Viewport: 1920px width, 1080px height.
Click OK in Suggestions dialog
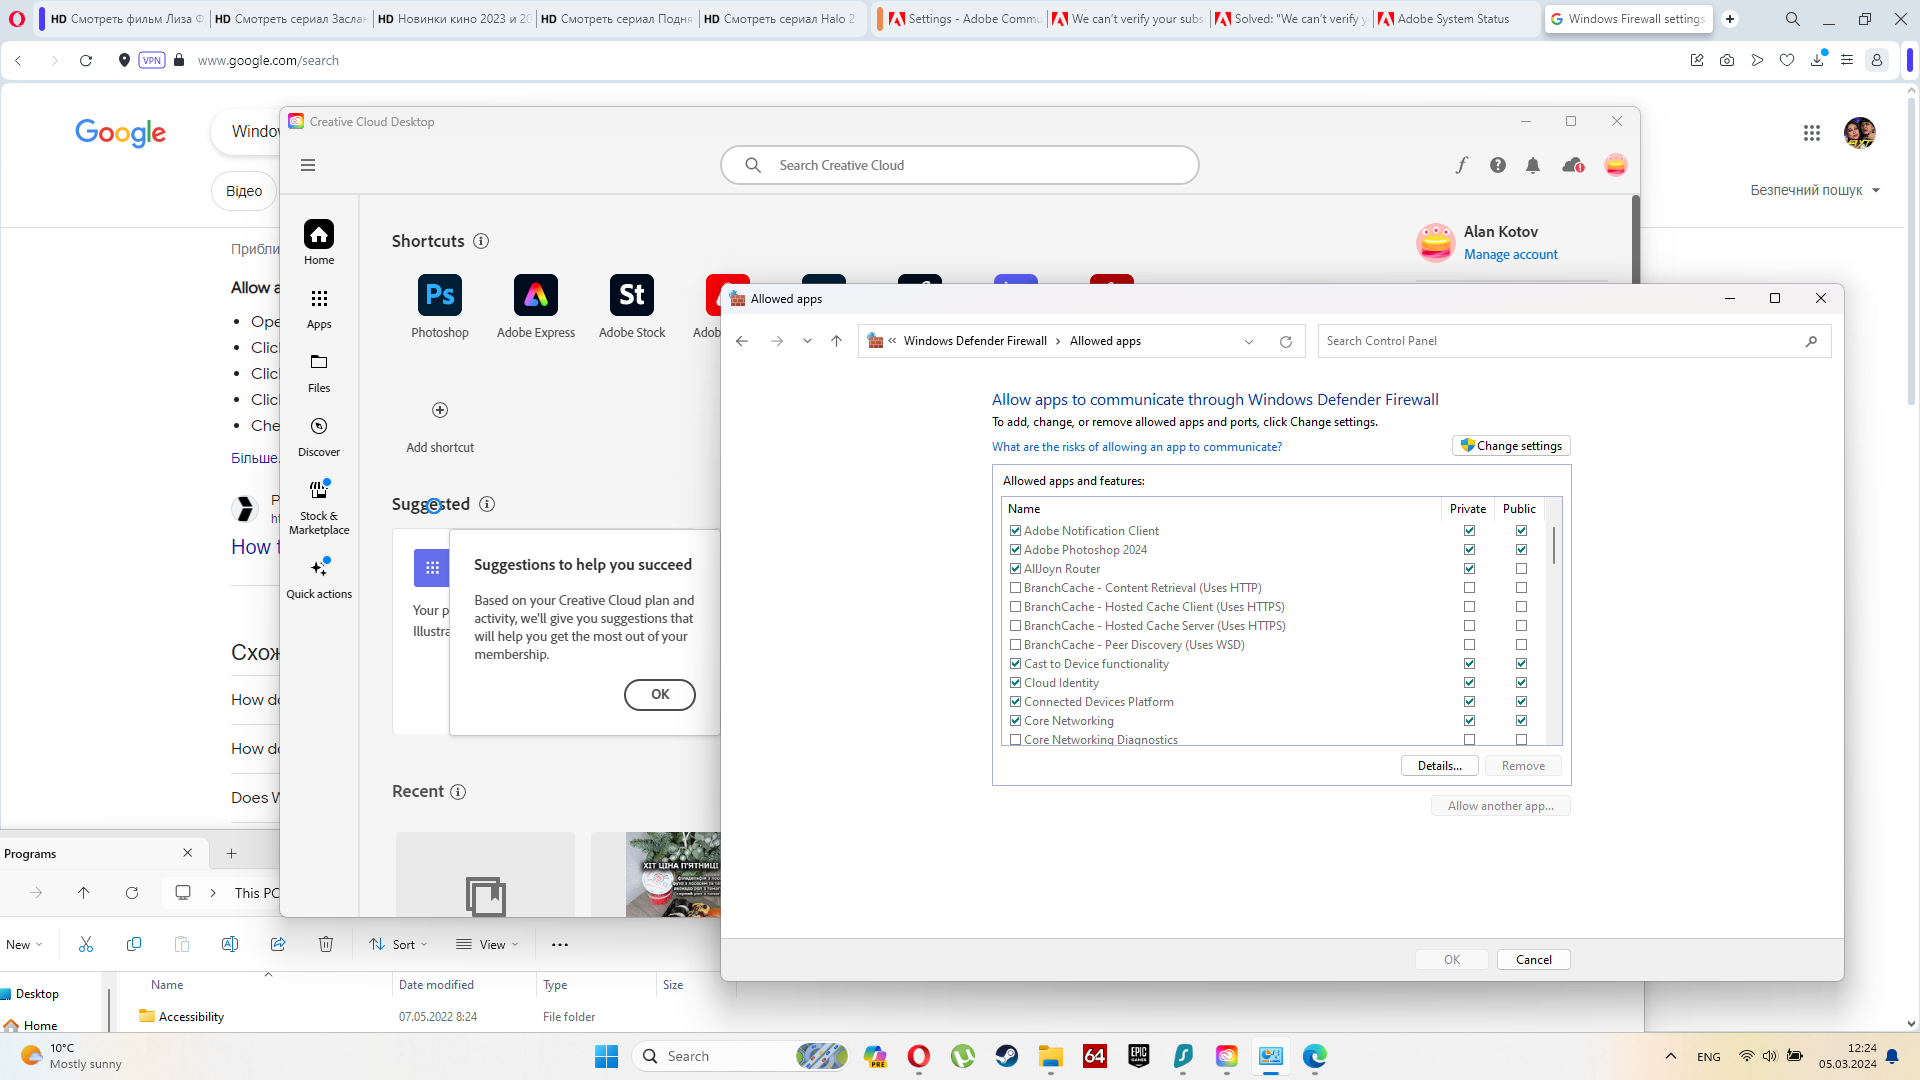pyautogui.click(x=659, y=694)
